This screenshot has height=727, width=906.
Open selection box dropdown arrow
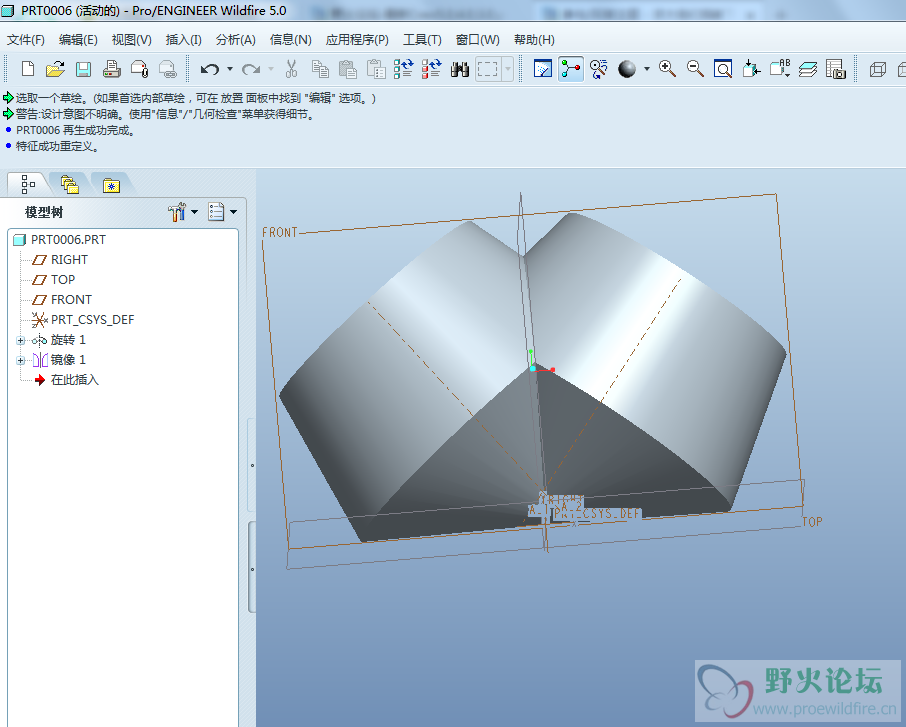508,69
